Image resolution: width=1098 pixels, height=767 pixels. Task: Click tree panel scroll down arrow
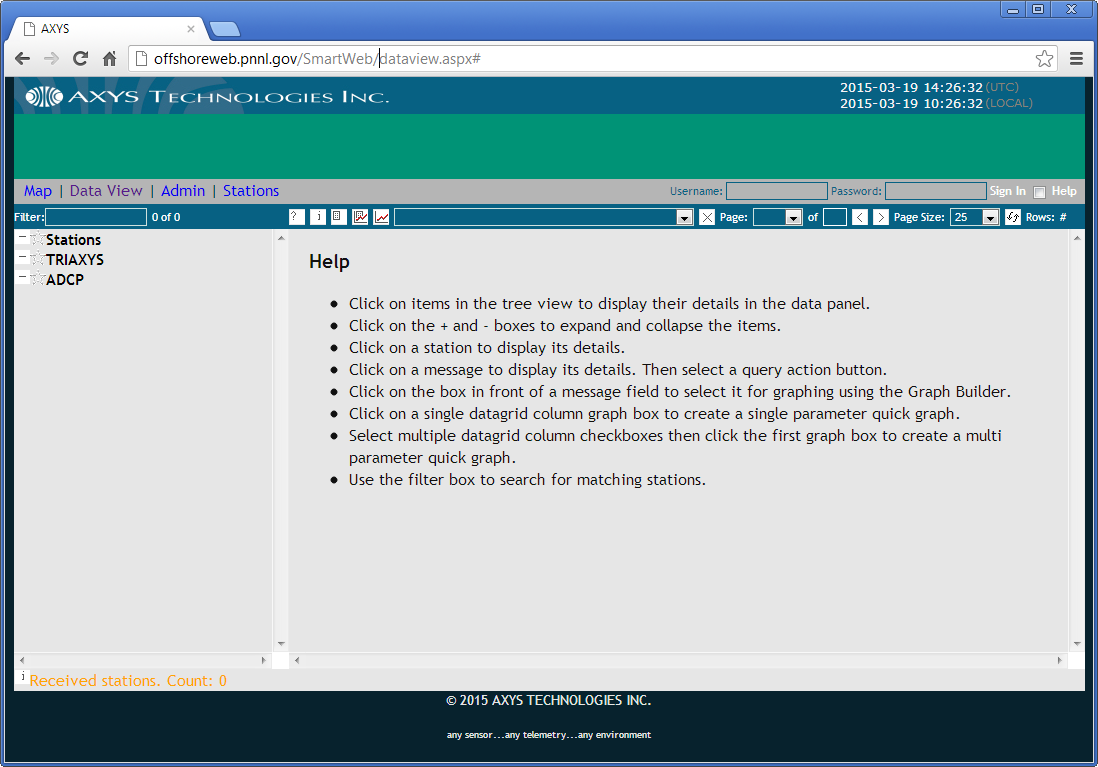281,643
